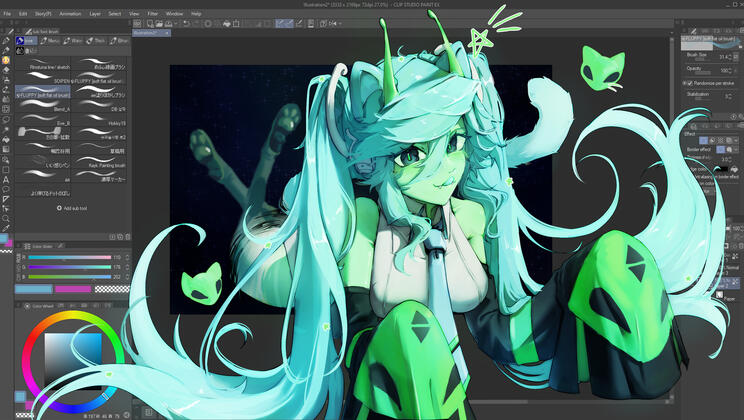Open the Edit menu

pyautogui.click(x=23, y=14)
